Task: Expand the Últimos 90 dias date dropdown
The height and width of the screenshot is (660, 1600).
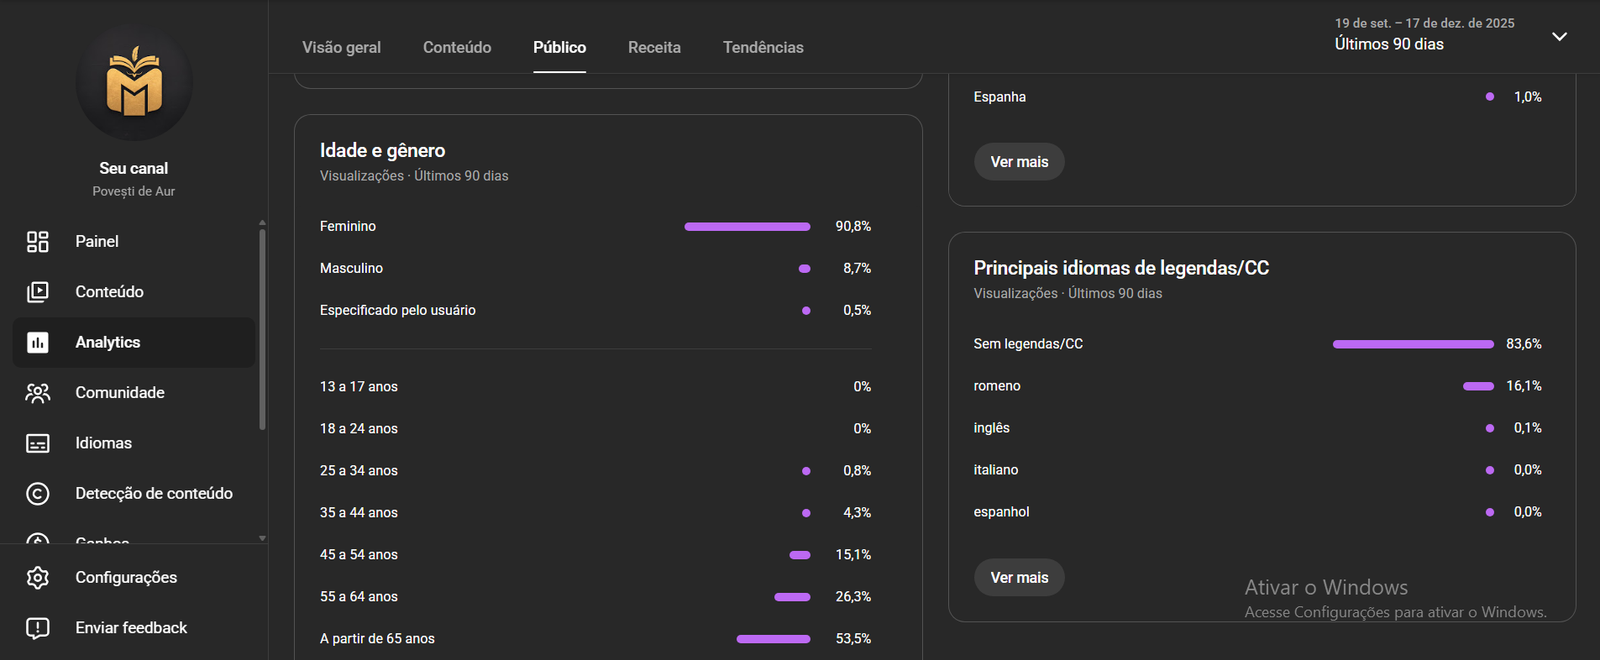Action: tap(1389, 44)
